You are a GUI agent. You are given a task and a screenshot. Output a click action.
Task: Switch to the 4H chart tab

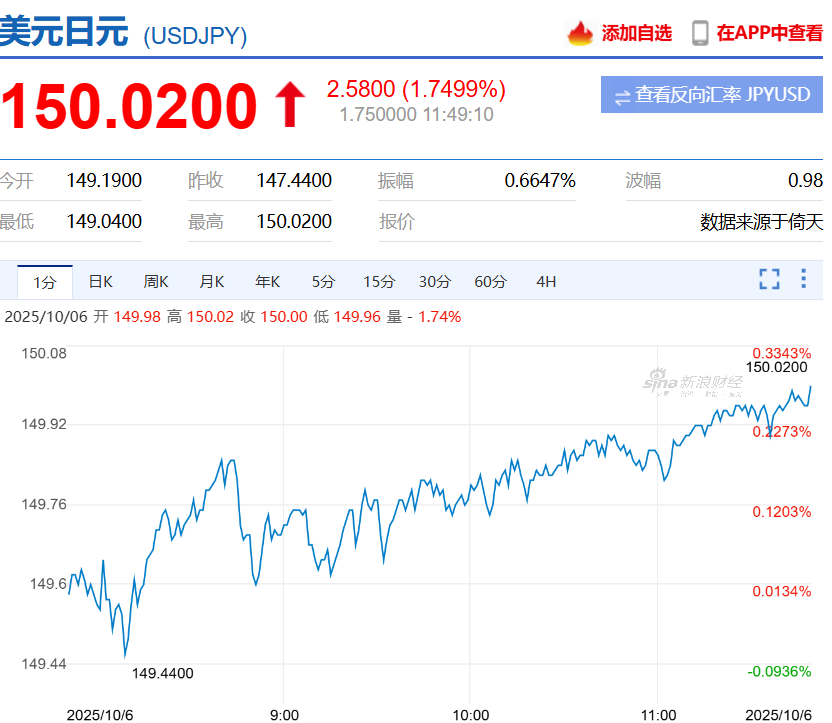546,282
